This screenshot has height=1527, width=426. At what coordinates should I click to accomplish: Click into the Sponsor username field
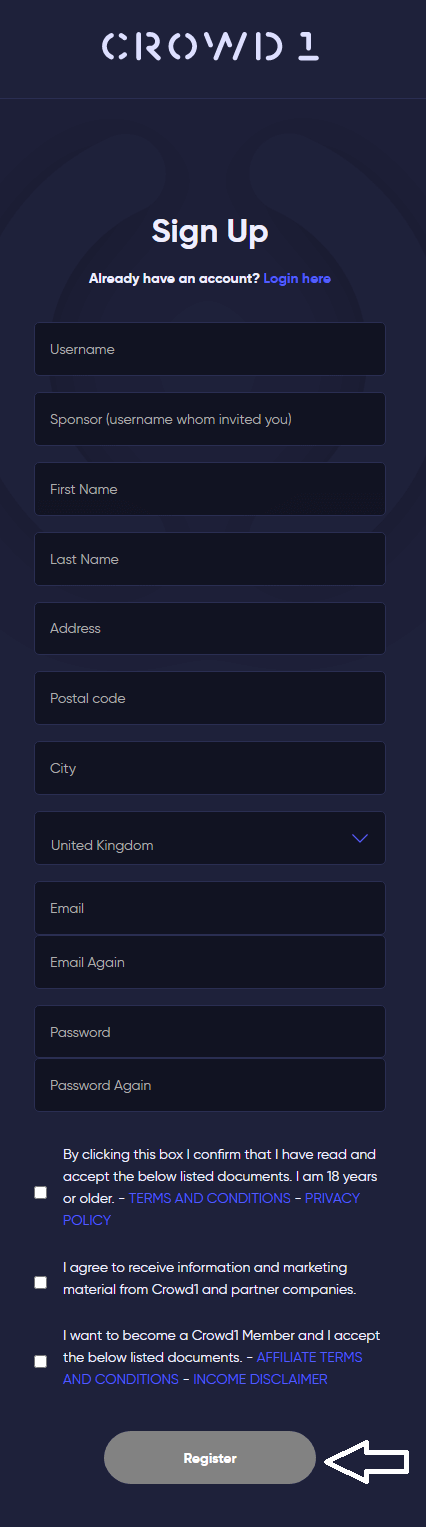pyautogui.click(x=210, y=419)
